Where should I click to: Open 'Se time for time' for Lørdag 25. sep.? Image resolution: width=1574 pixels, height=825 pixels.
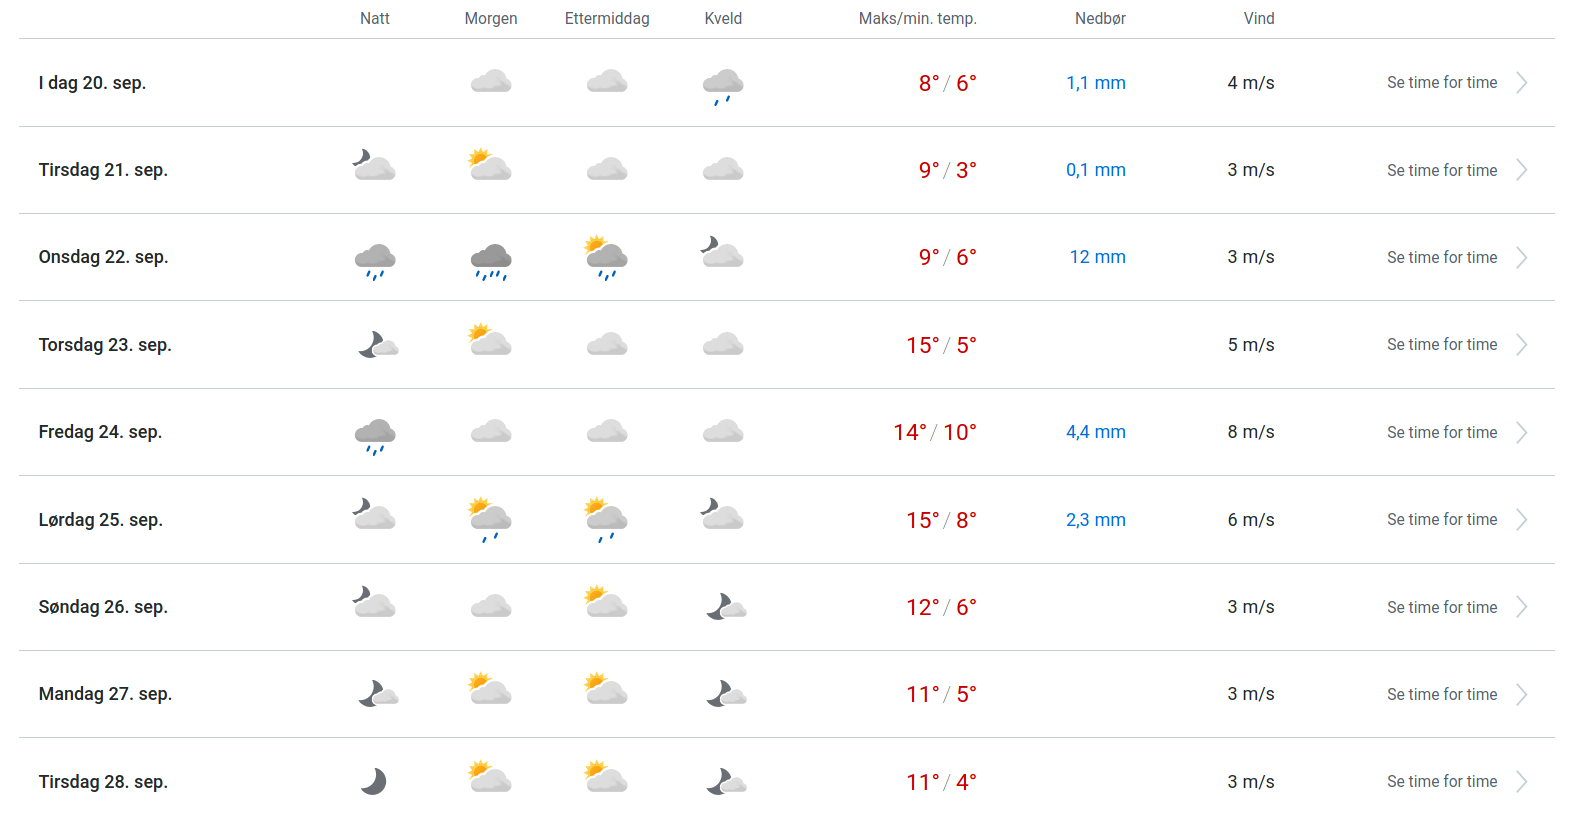click(1442, 520)
